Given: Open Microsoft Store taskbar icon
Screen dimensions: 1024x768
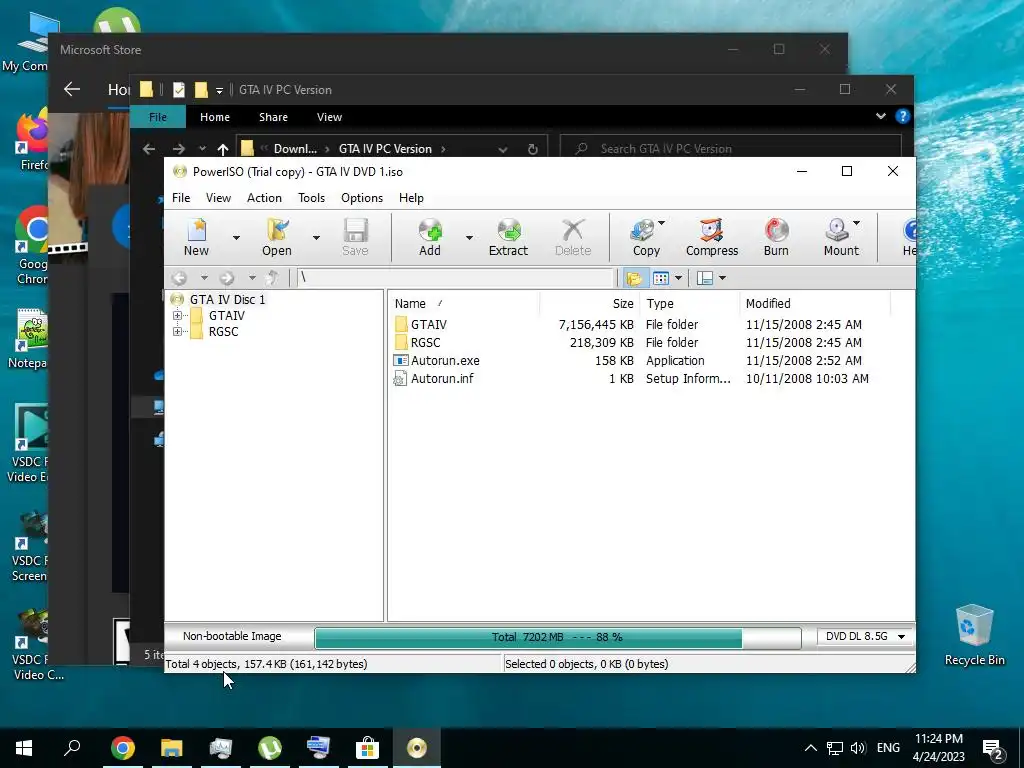Looking at the screenshot, I should tap(367, 748).
